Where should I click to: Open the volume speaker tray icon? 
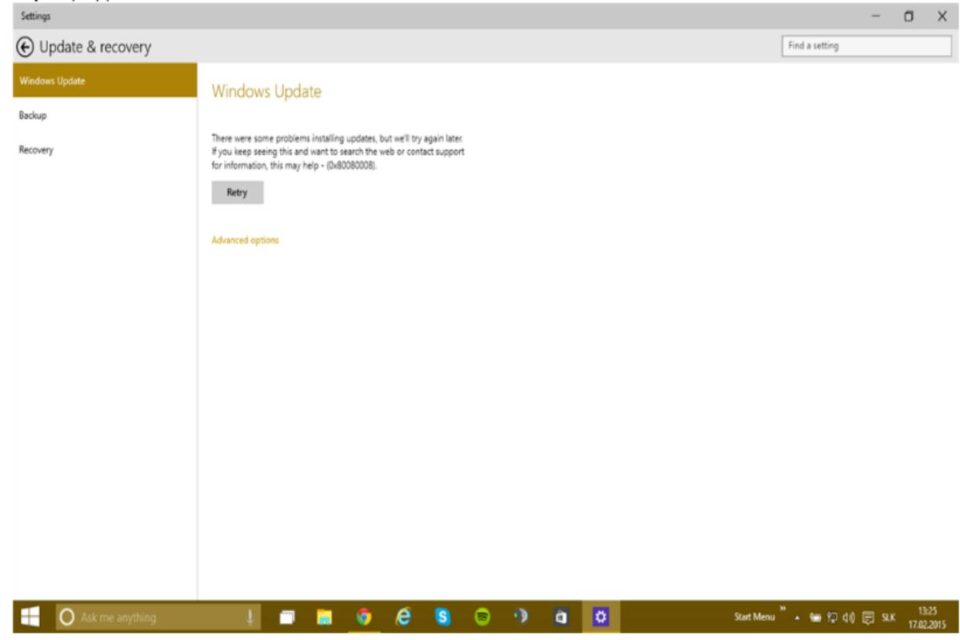point(849,617)
